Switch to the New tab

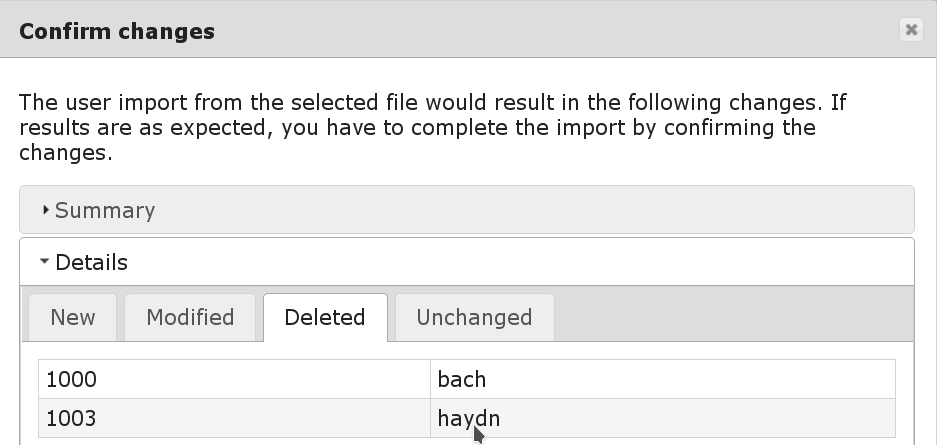coord(73,318)
